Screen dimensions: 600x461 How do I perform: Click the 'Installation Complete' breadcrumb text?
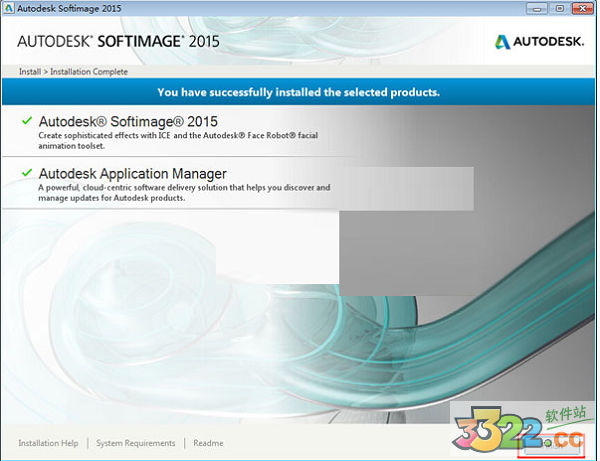click(89, 72)
